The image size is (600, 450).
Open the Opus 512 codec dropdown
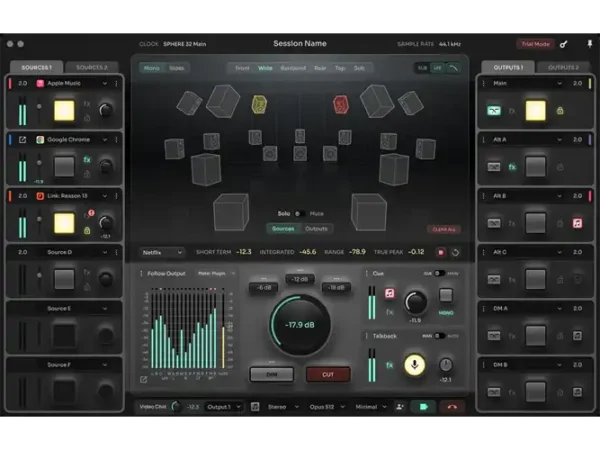click(x=327, y=407)
